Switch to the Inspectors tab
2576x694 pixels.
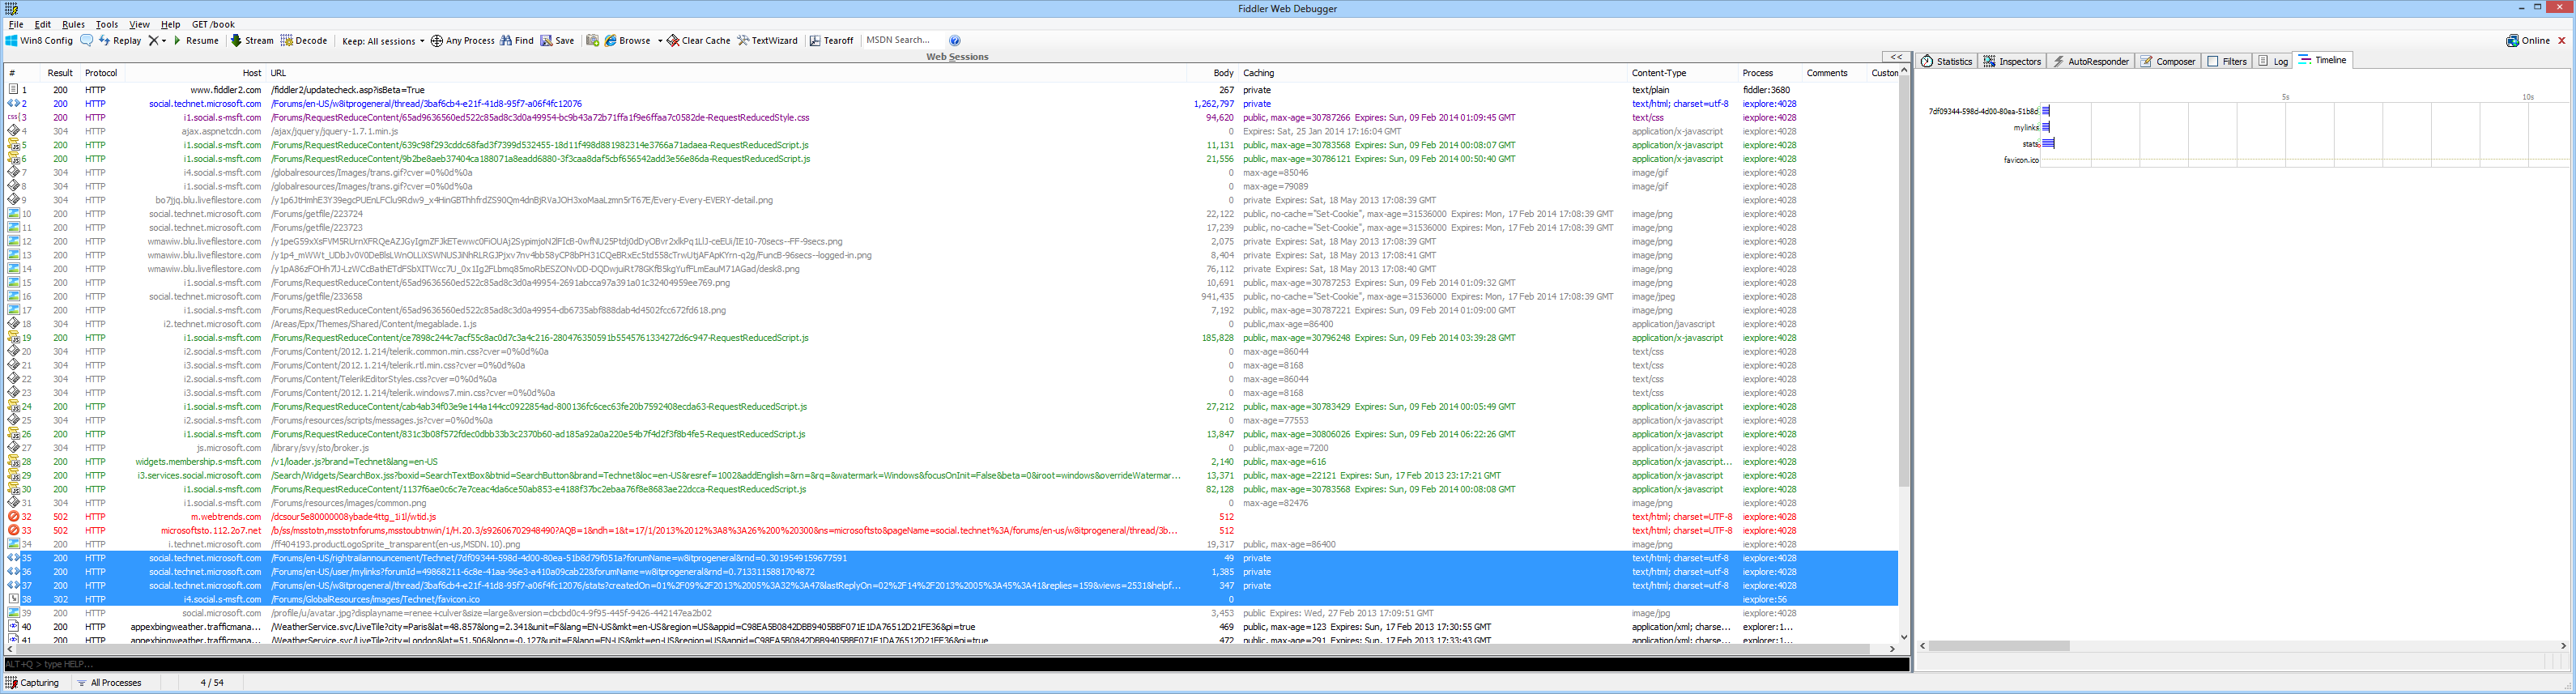pyautogui.click(x=2012, y=61)
